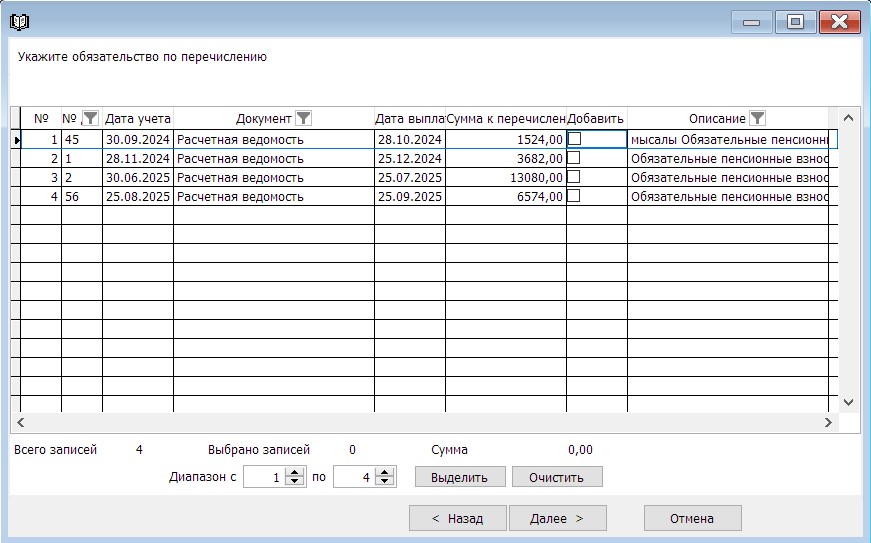Enable Добавить checkbox for 13080,00 row
Screen dimensions: 871x543
pyautogui.click(x=574, y=177)
